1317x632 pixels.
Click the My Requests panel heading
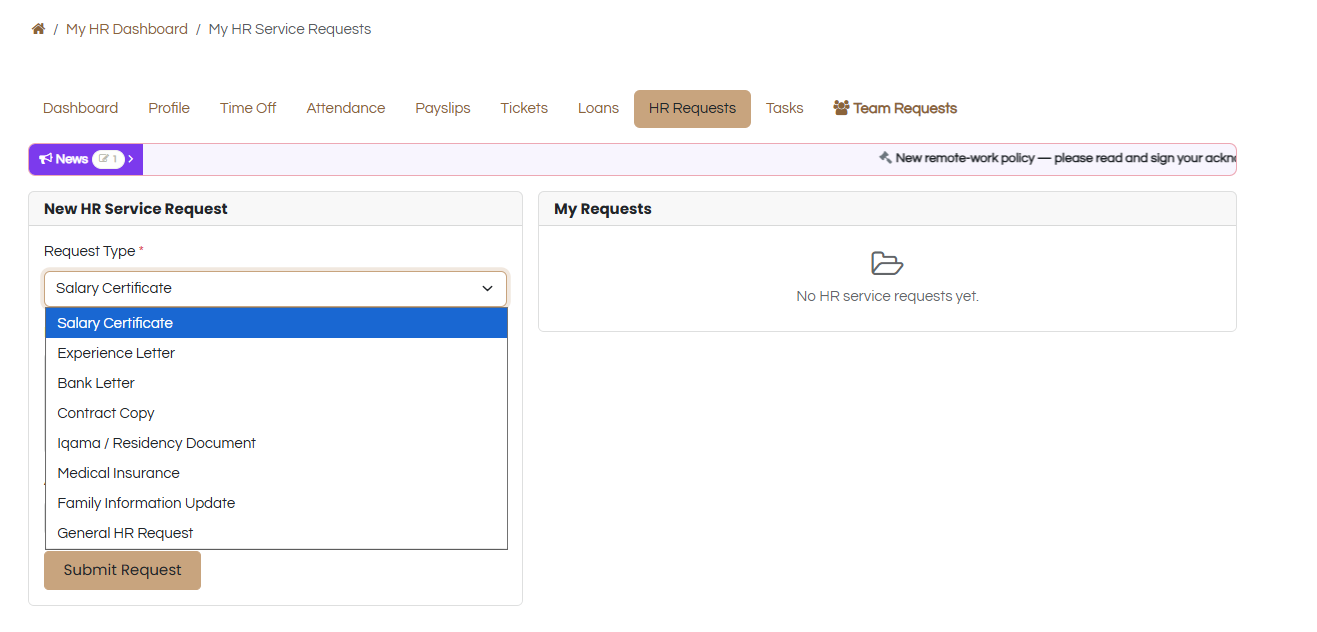(603, 209)
